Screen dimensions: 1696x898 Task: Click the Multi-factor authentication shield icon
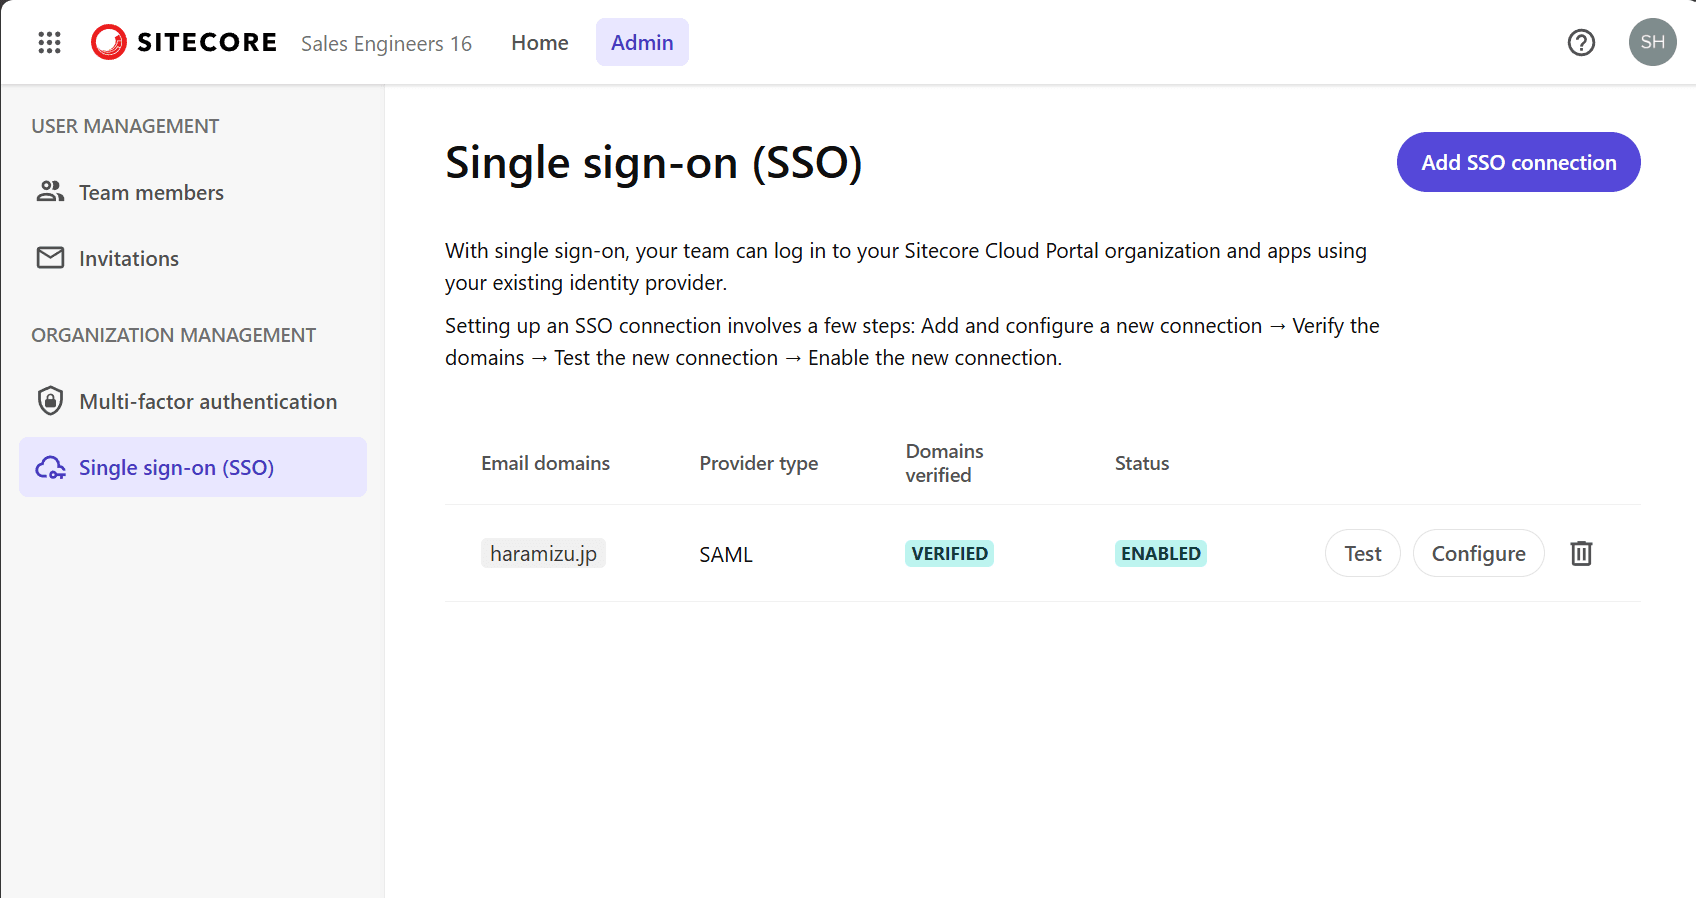coord(50,401)
